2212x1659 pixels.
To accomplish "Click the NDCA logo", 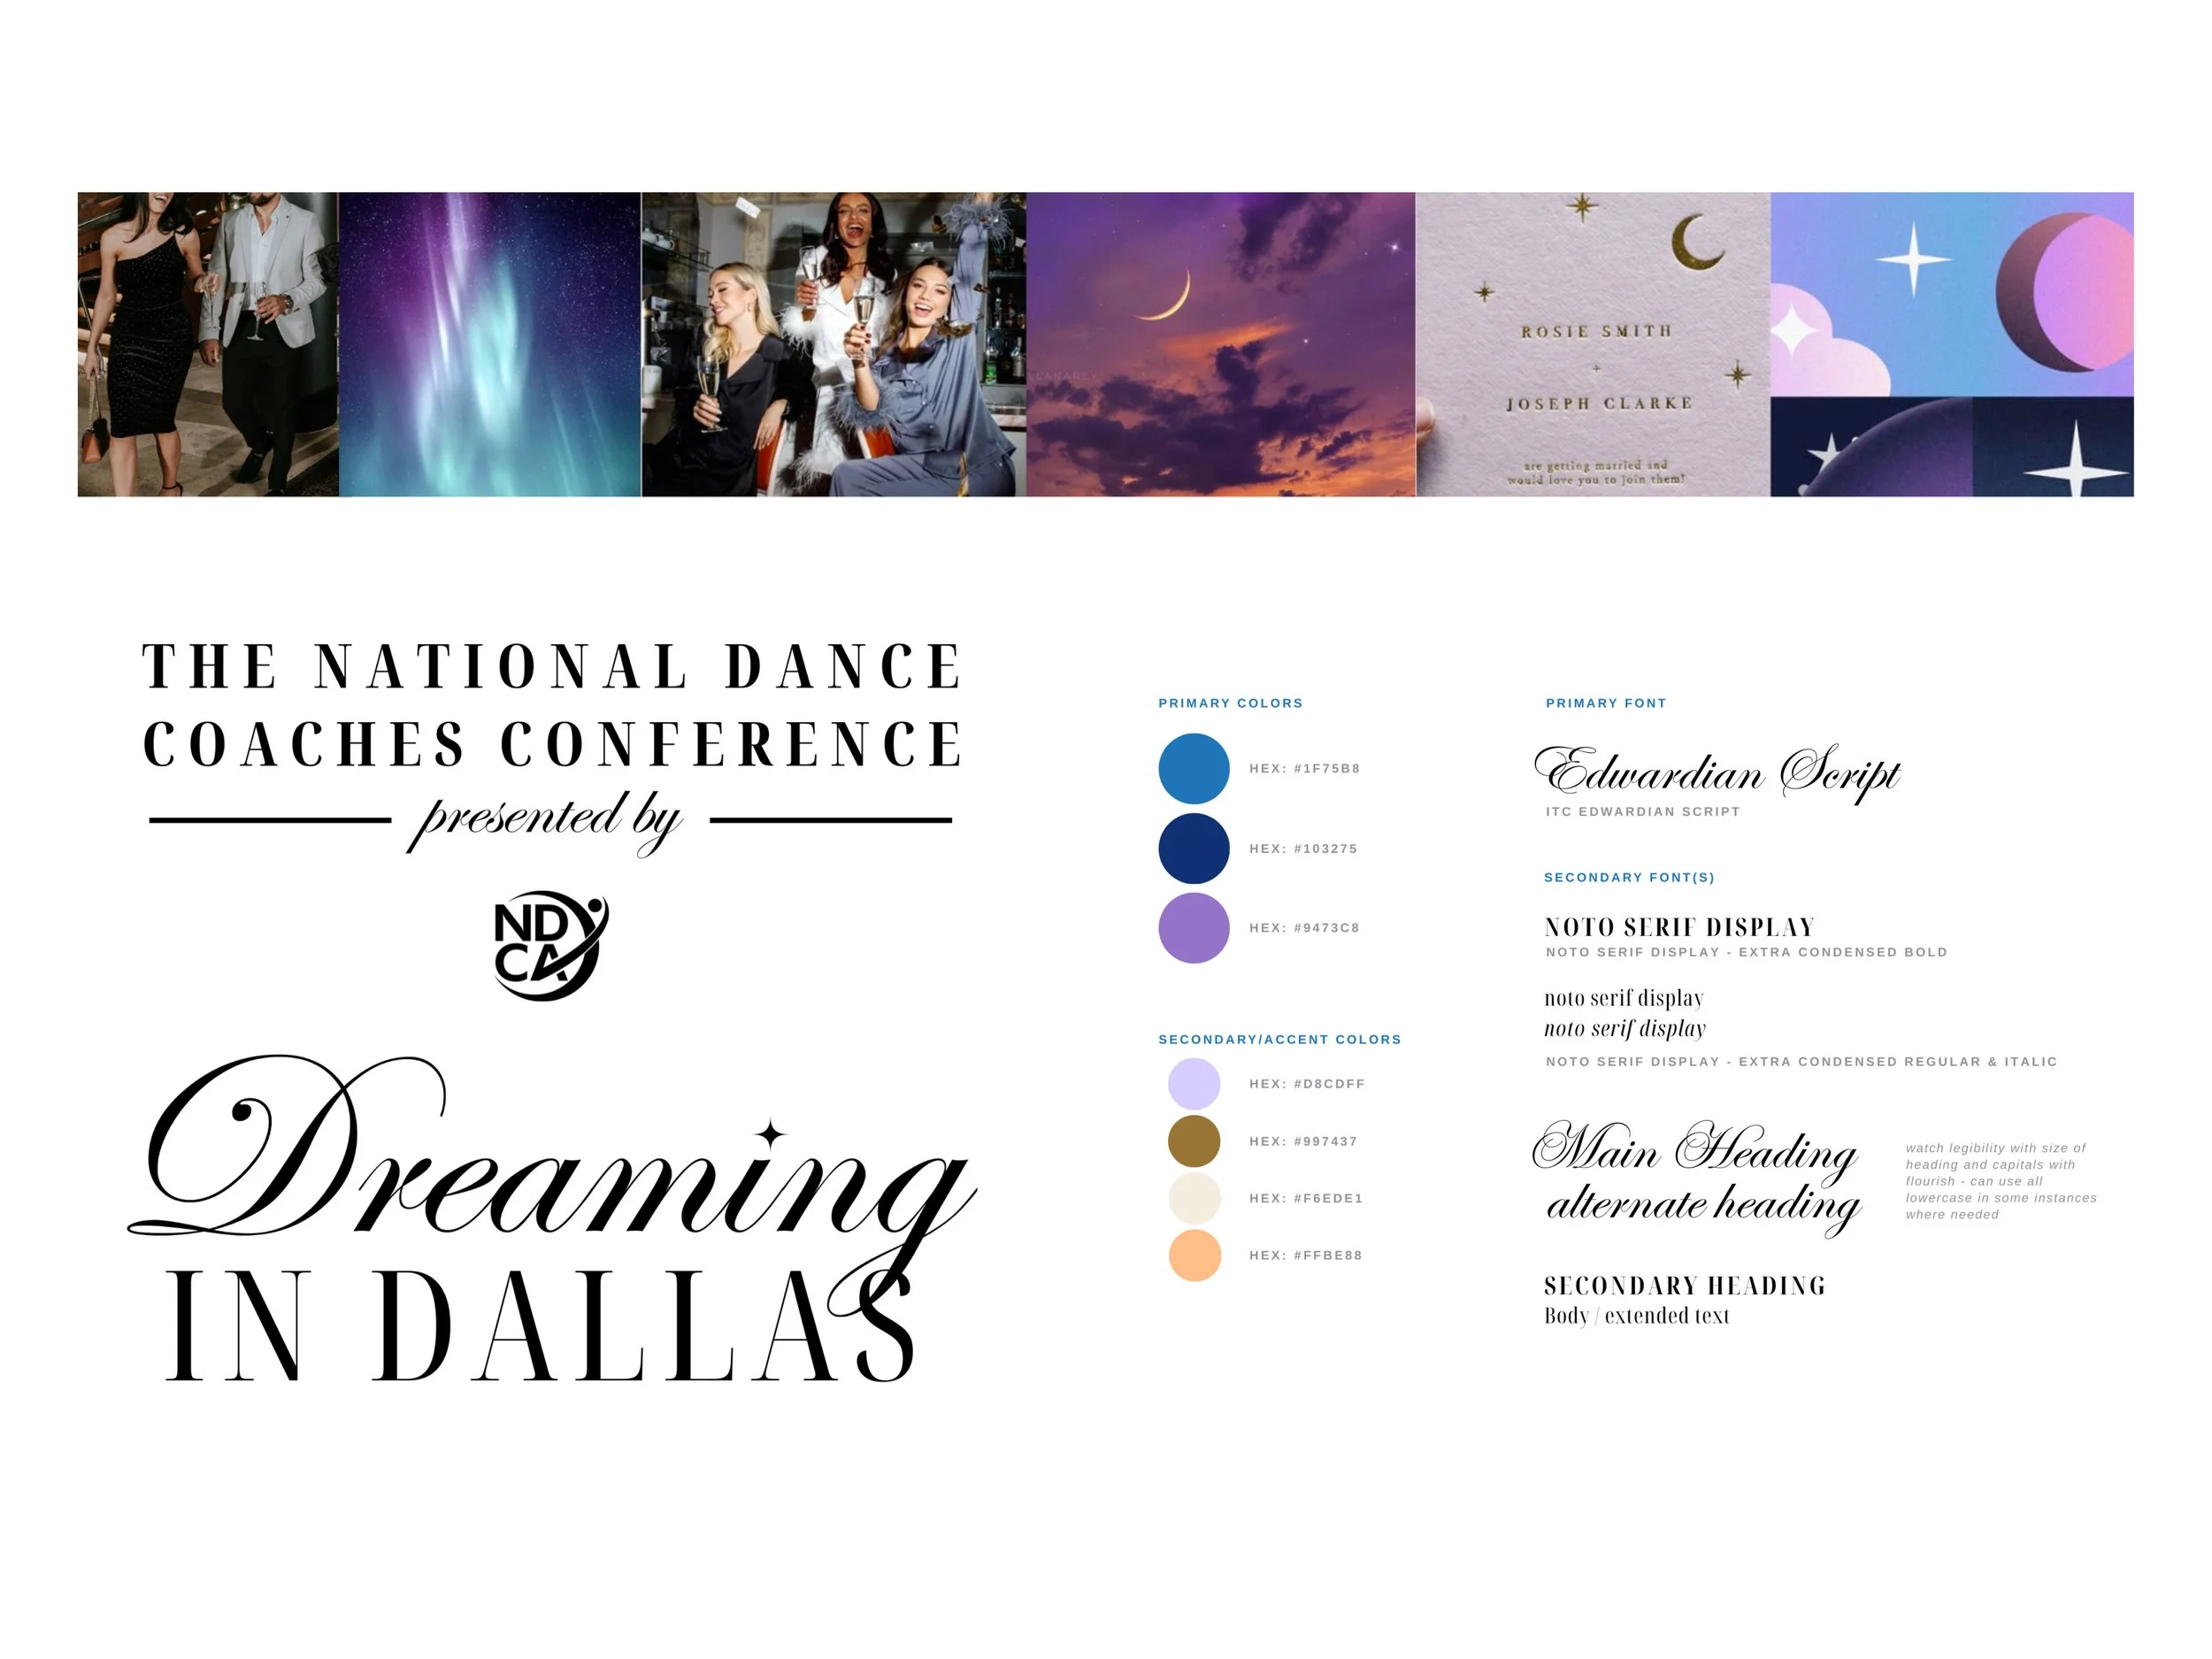I will tap(551, 945).
